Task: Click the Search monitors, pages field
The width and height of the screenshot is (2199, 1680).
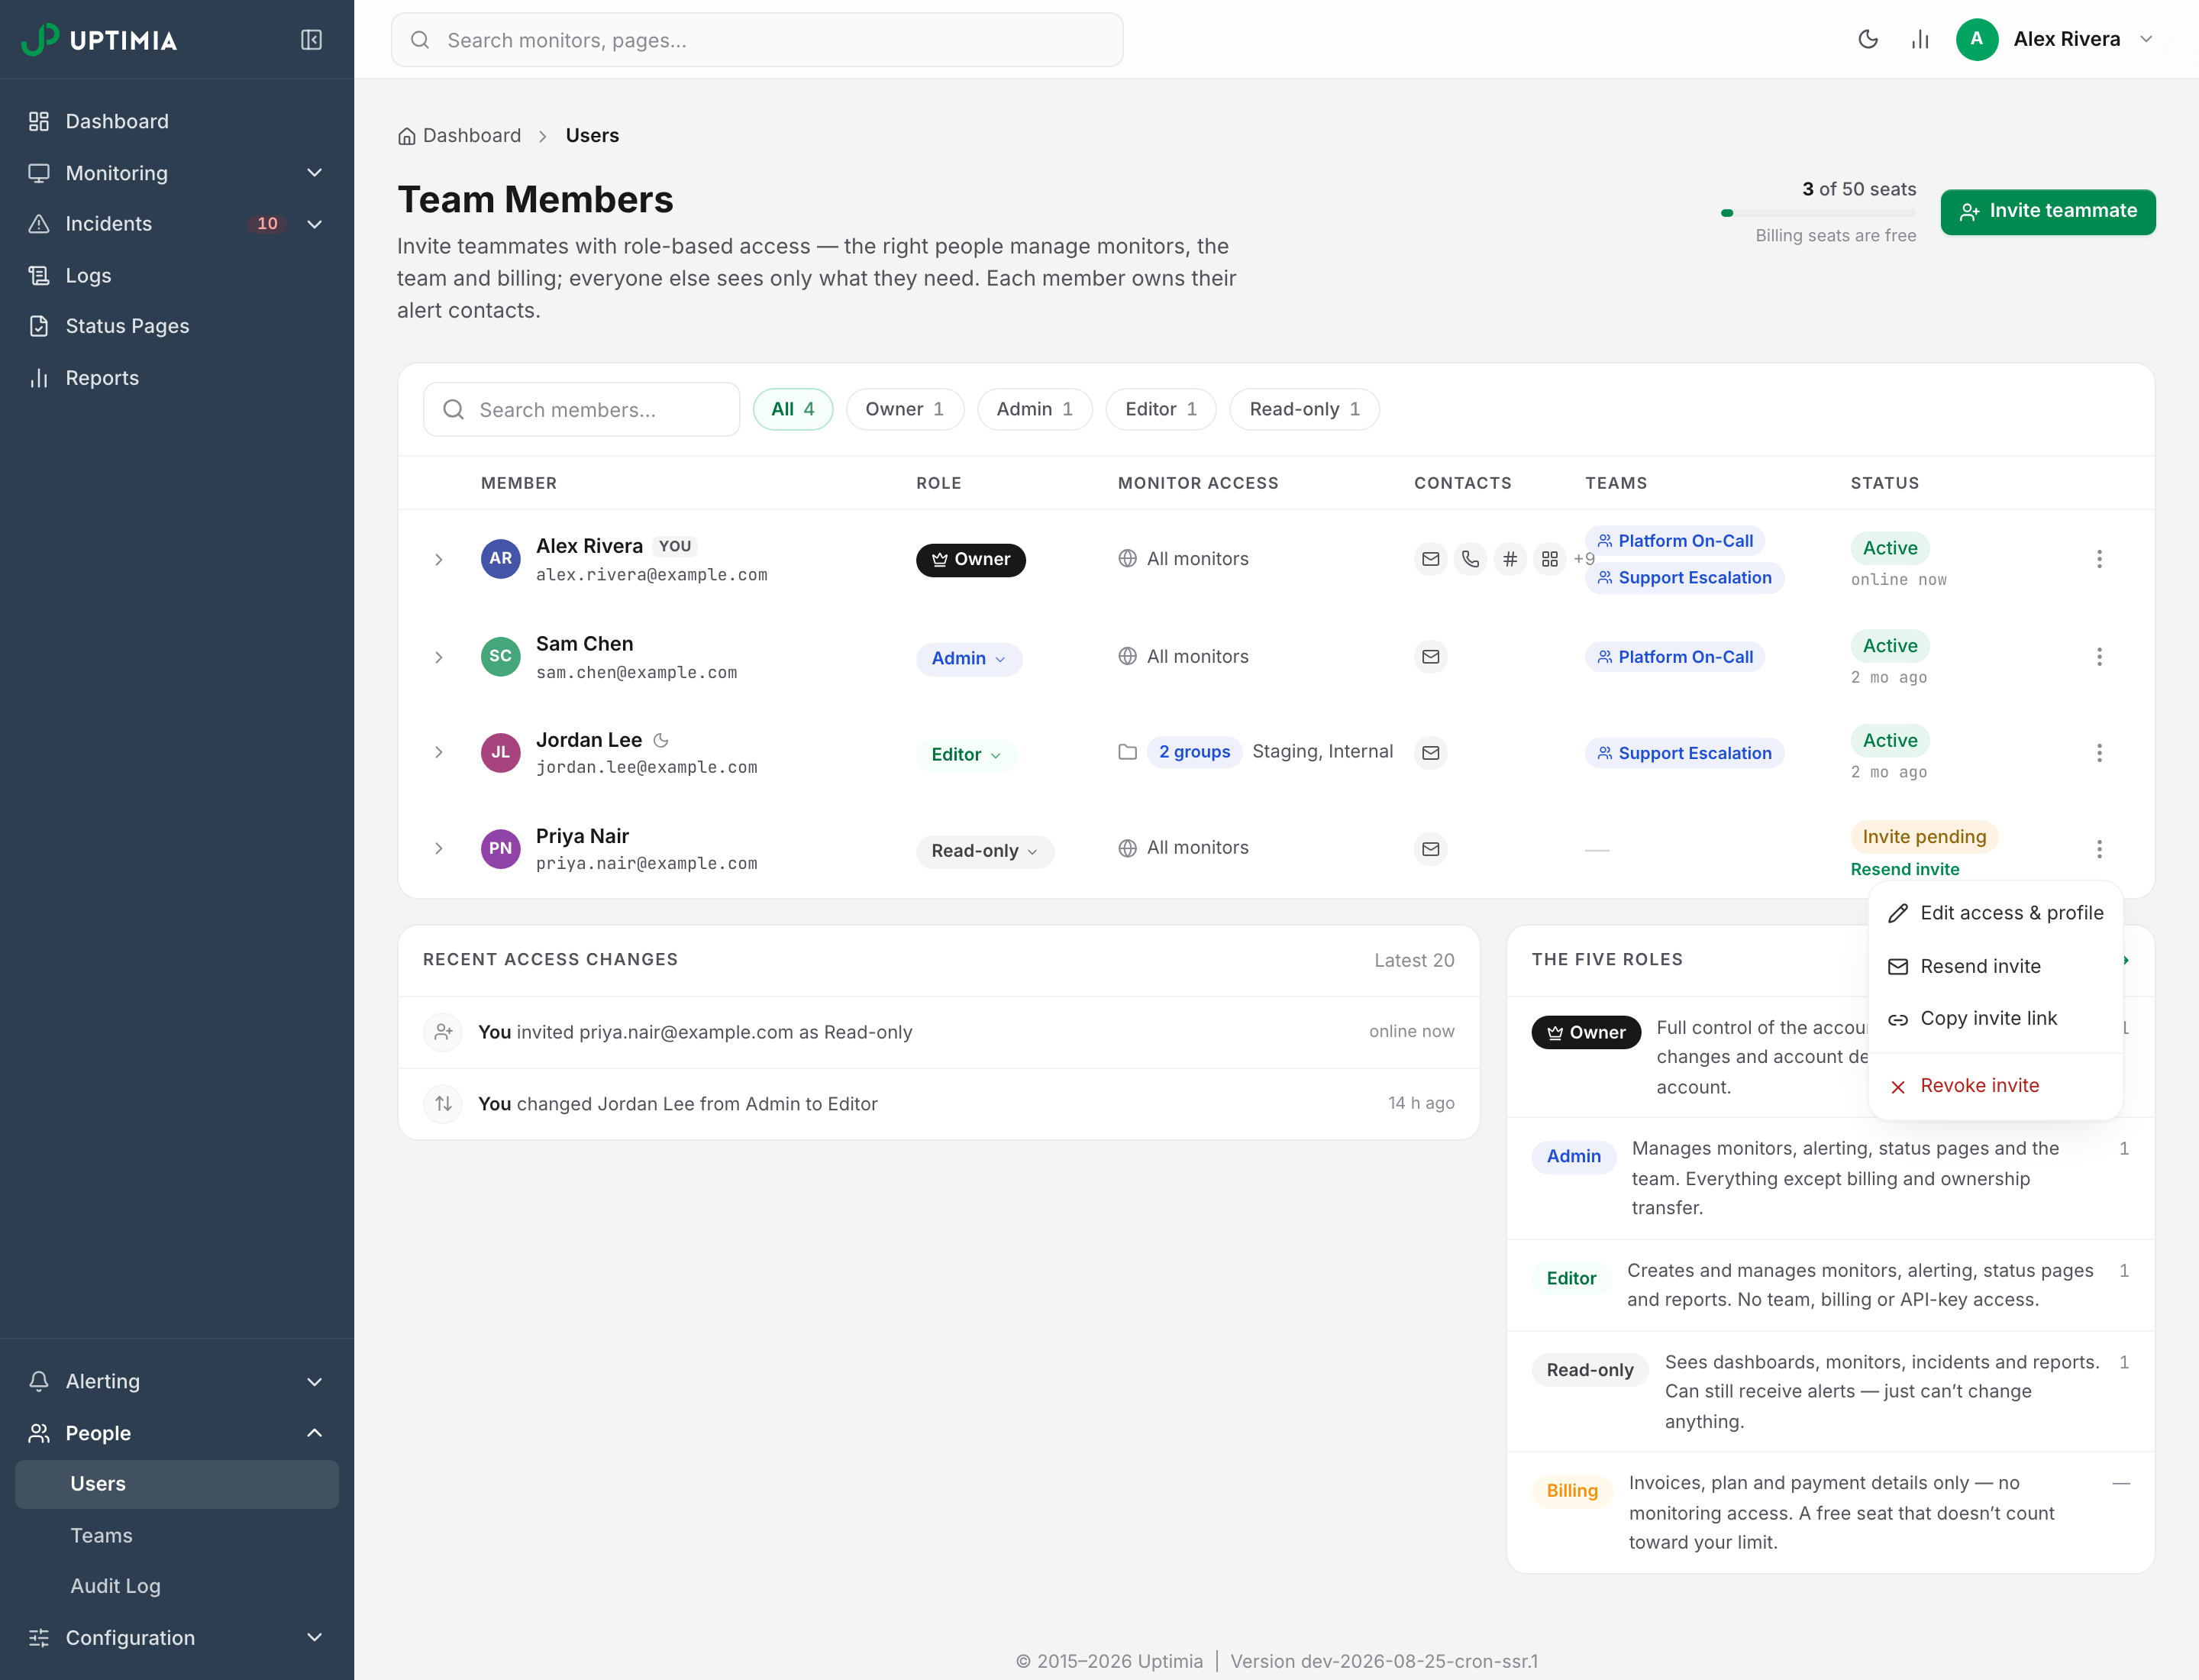Action: pos(757,40)
